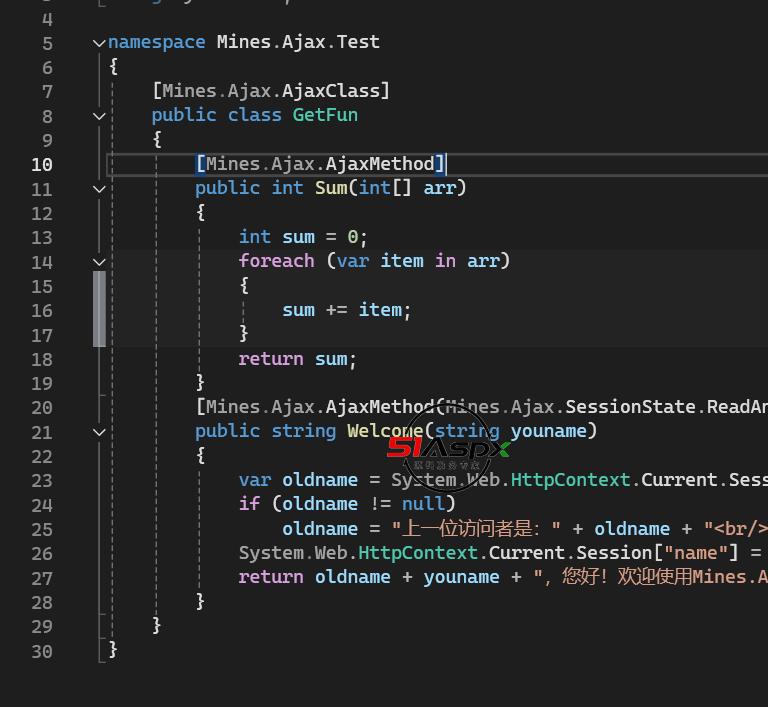
Task: Click the oldname variable in the if condition
Action: coord(320,504)
